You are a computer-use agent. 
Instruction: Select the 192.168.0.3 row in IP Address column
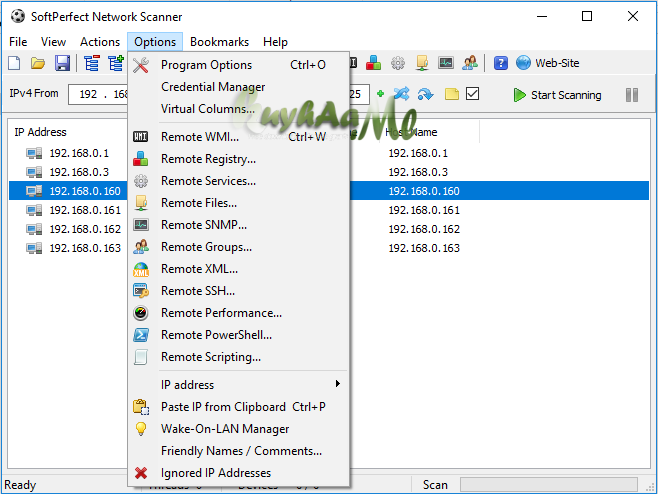pyautogui.click(x=79, y=172)
